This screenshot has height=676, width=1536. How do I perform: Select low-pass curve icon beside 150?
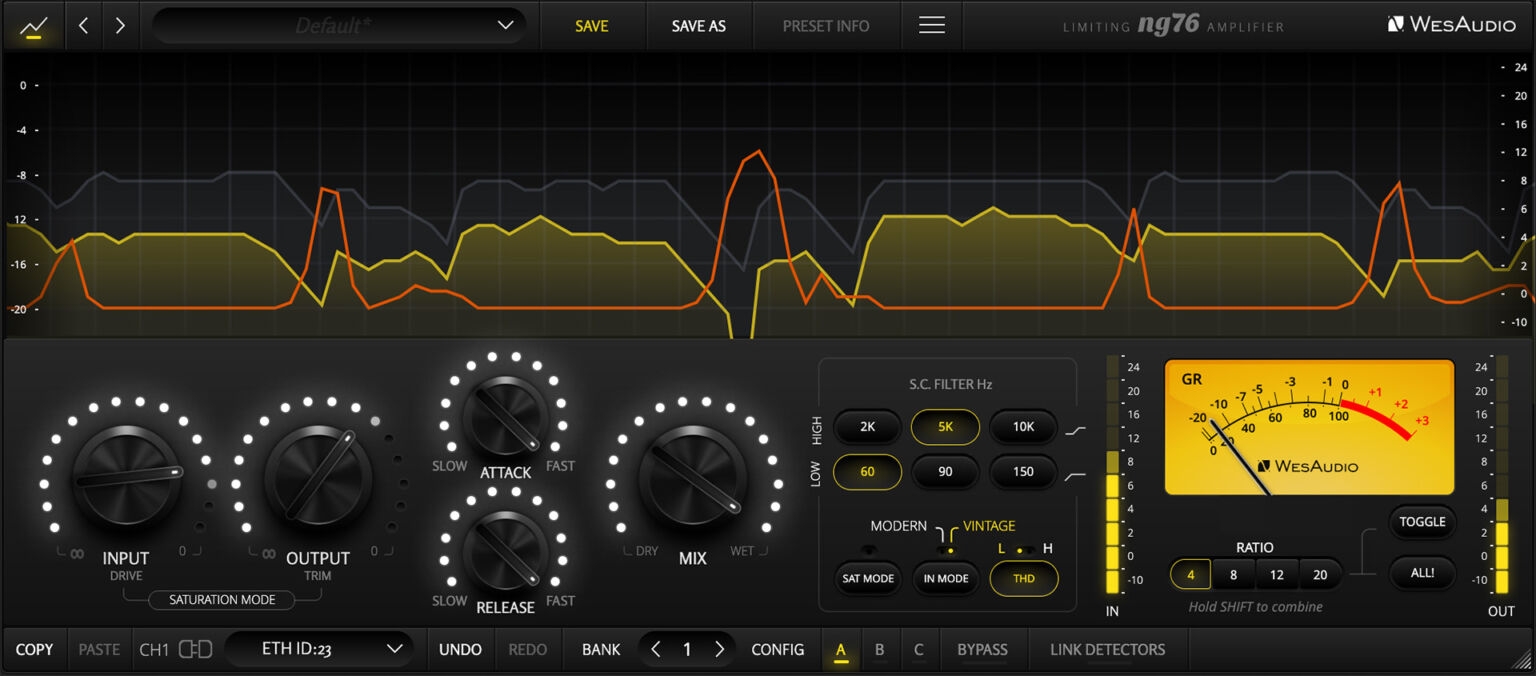1076,477
